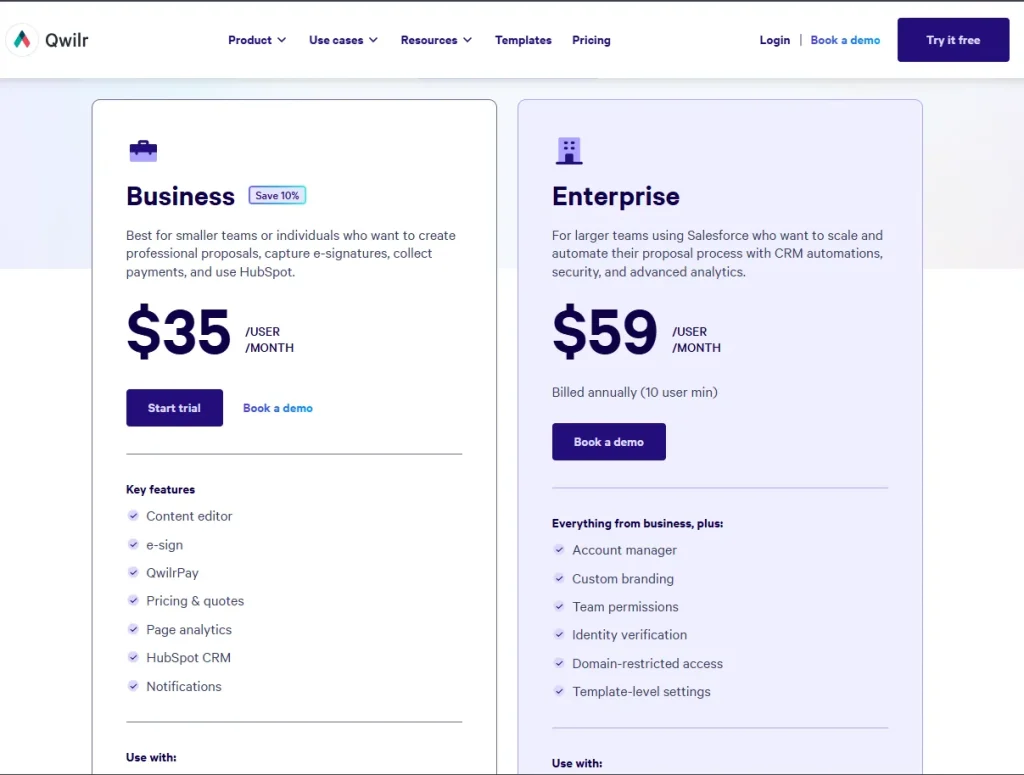Image resolution: width=1024 pixels, height=775 pixels.
Task: Click the Business plan briefcase icon
Action: click(x=143, y=151)
